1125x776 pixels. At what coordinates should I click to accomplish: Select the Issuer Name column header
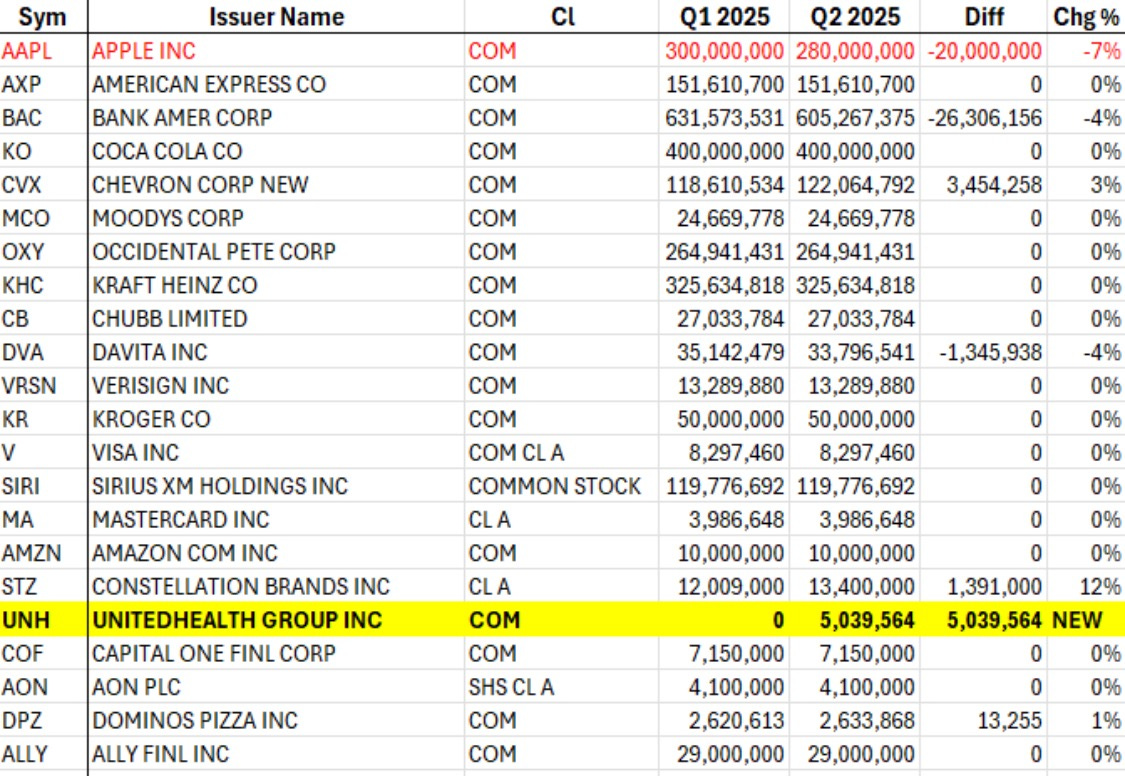(276, 16)
